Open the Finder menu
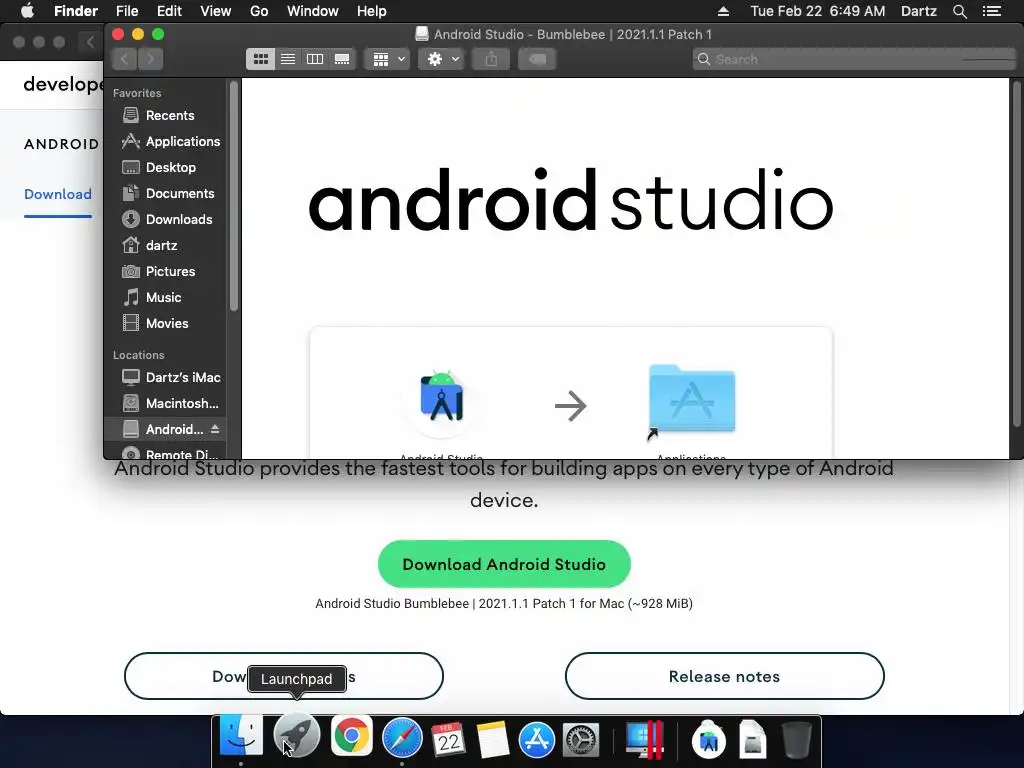The image size is (1024, 768). (76, 11)
